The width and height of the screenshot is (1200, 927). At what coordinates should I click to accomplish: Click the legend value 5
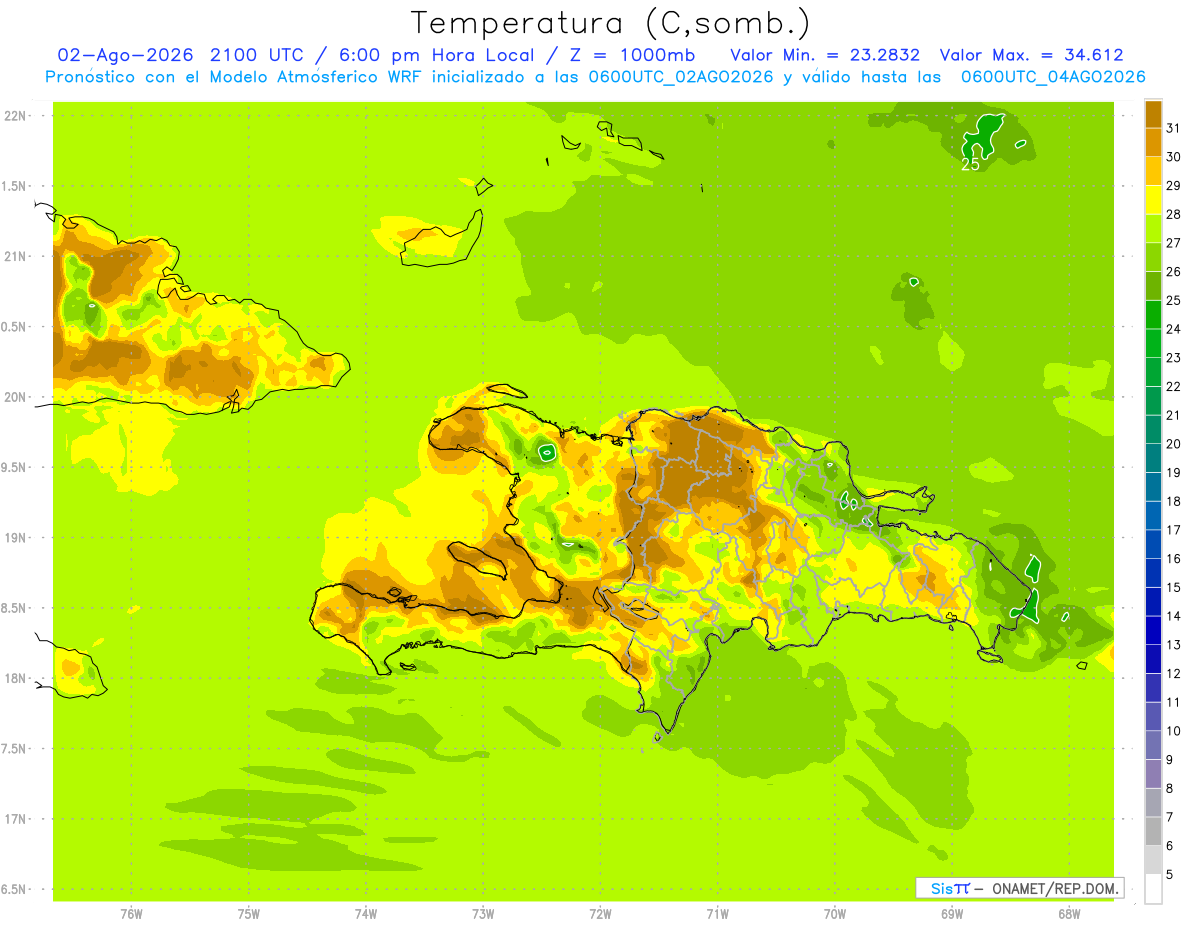coord(1170,875)
